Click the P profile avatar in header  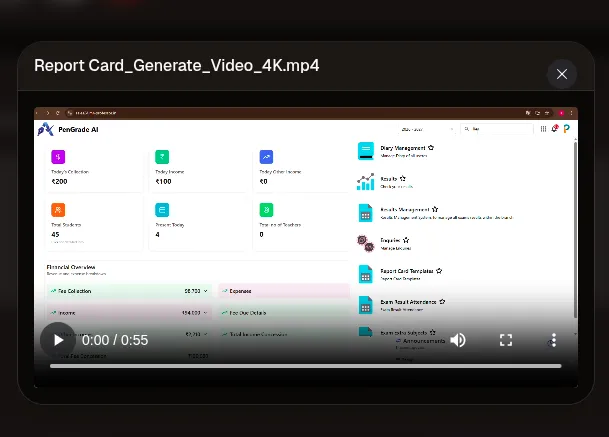click(567, 129)
